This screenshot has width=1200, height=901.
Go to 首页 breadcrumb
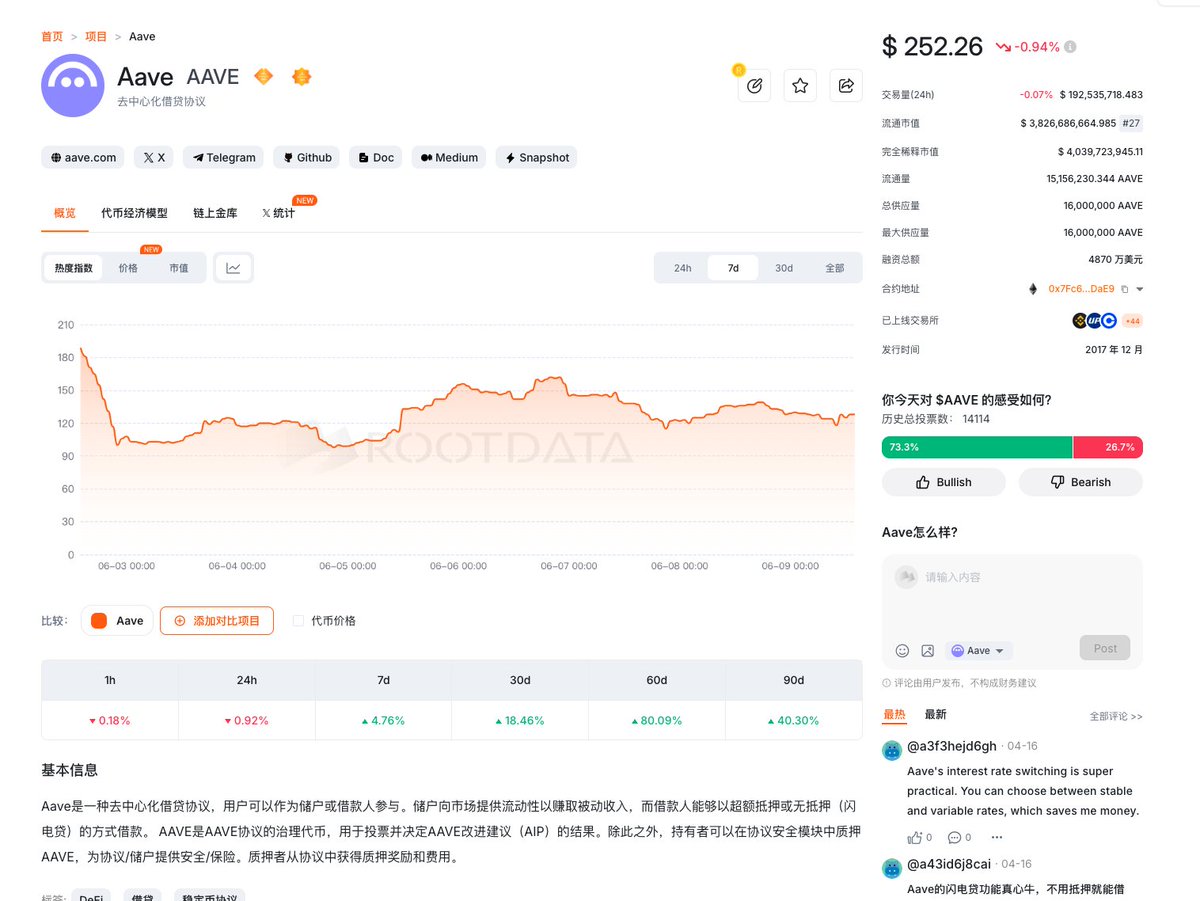click(52, 36)
